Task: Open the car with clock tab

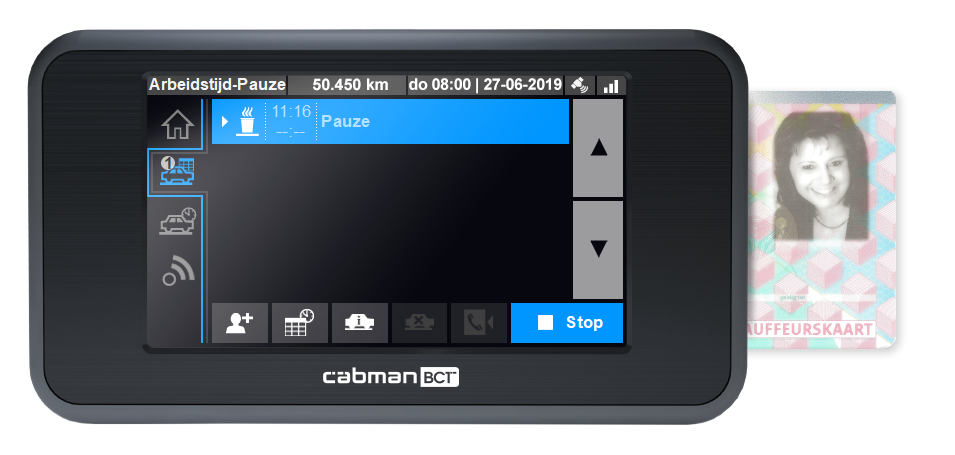Action: pyautogui.click(x=177, y=222)
